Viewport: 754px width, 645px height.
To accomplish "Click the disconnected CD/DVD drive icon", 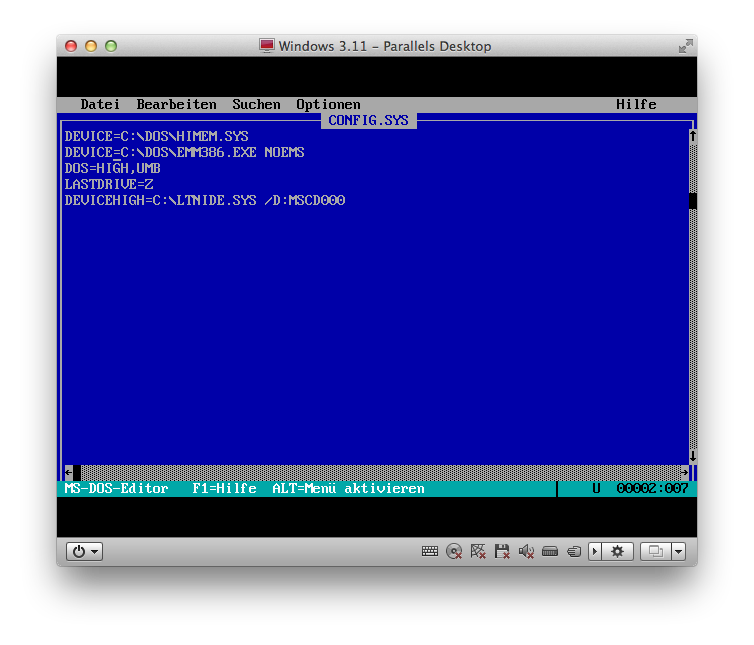I will point(453,551).
